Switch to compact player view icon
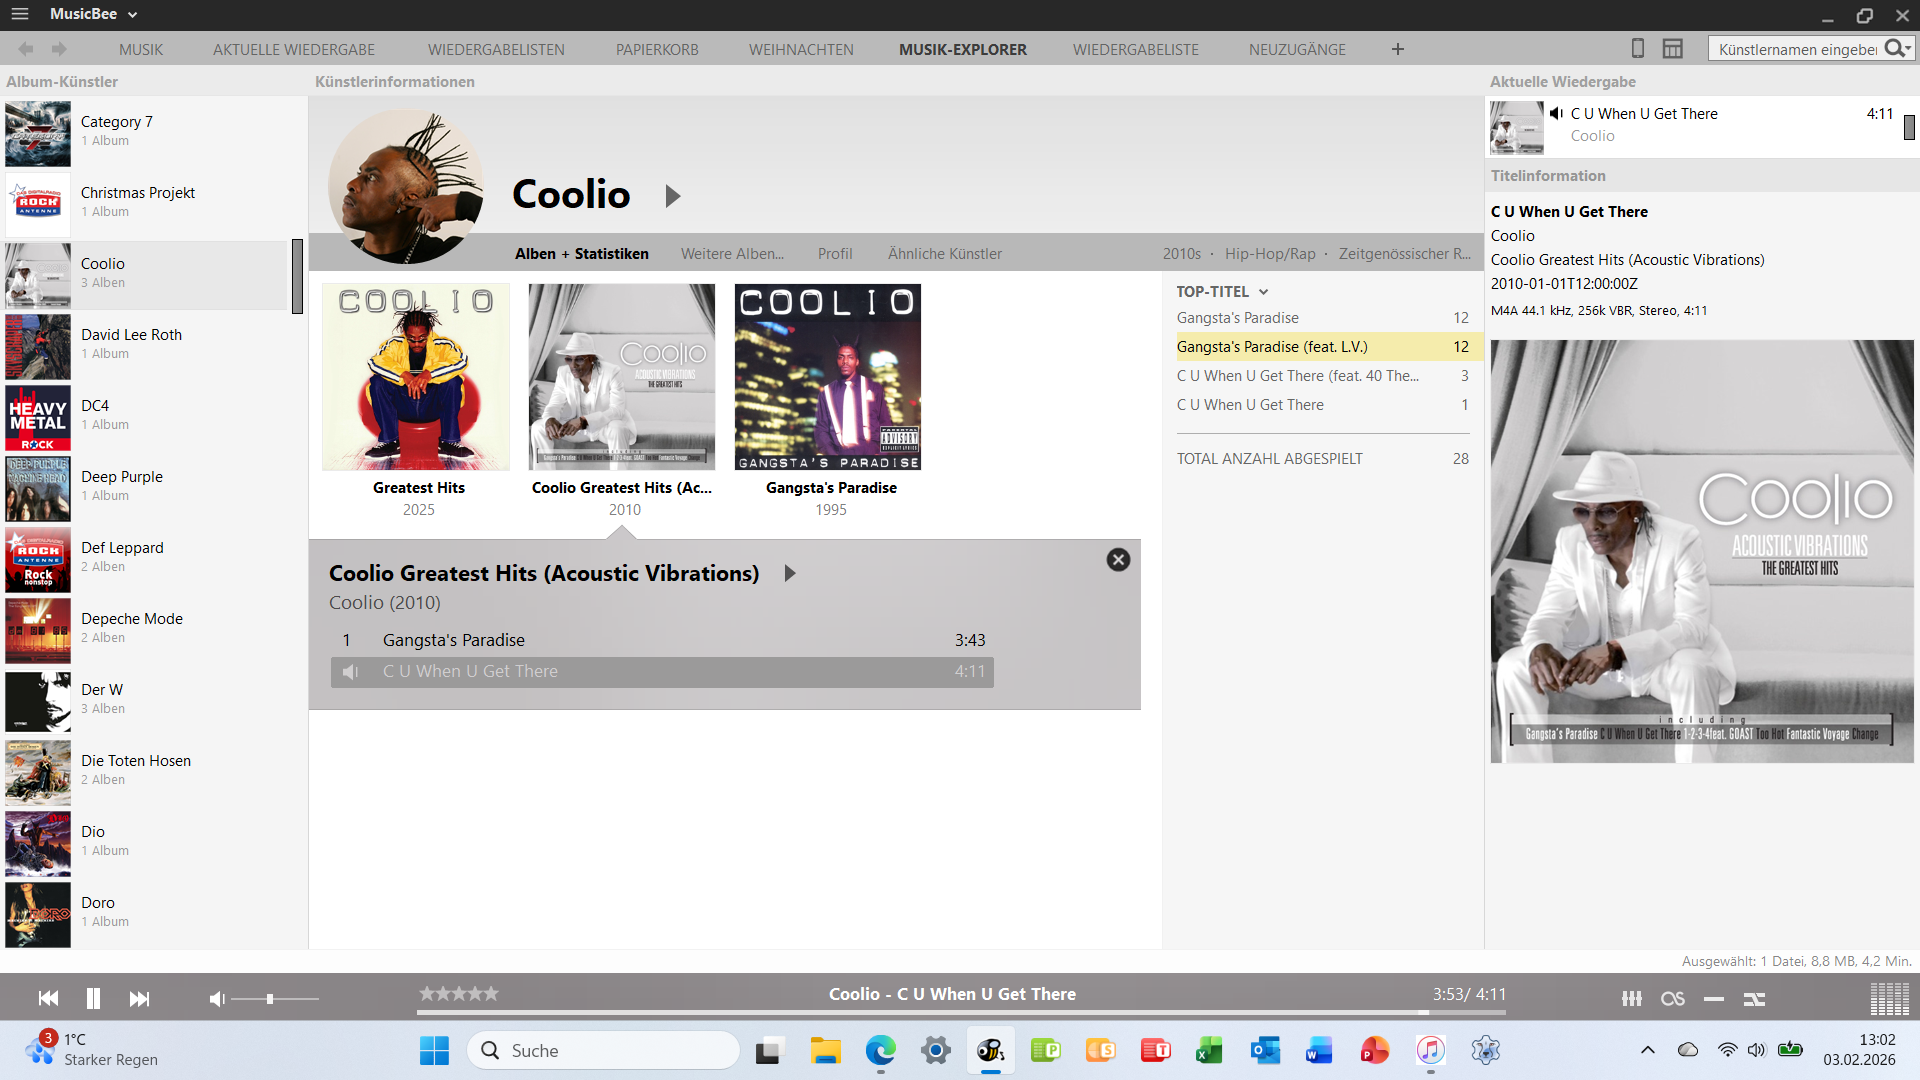This screenshot has height=1080, width=1920. tap(1637, 48)
